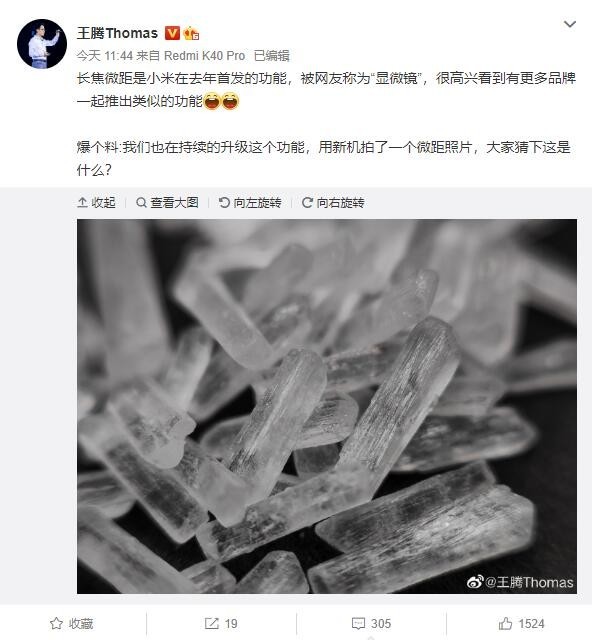The width and height of the screenshot is (592, 640).
Task: Click the magnifier icon beside 查看大图
Action: click(x=141, y=202)
